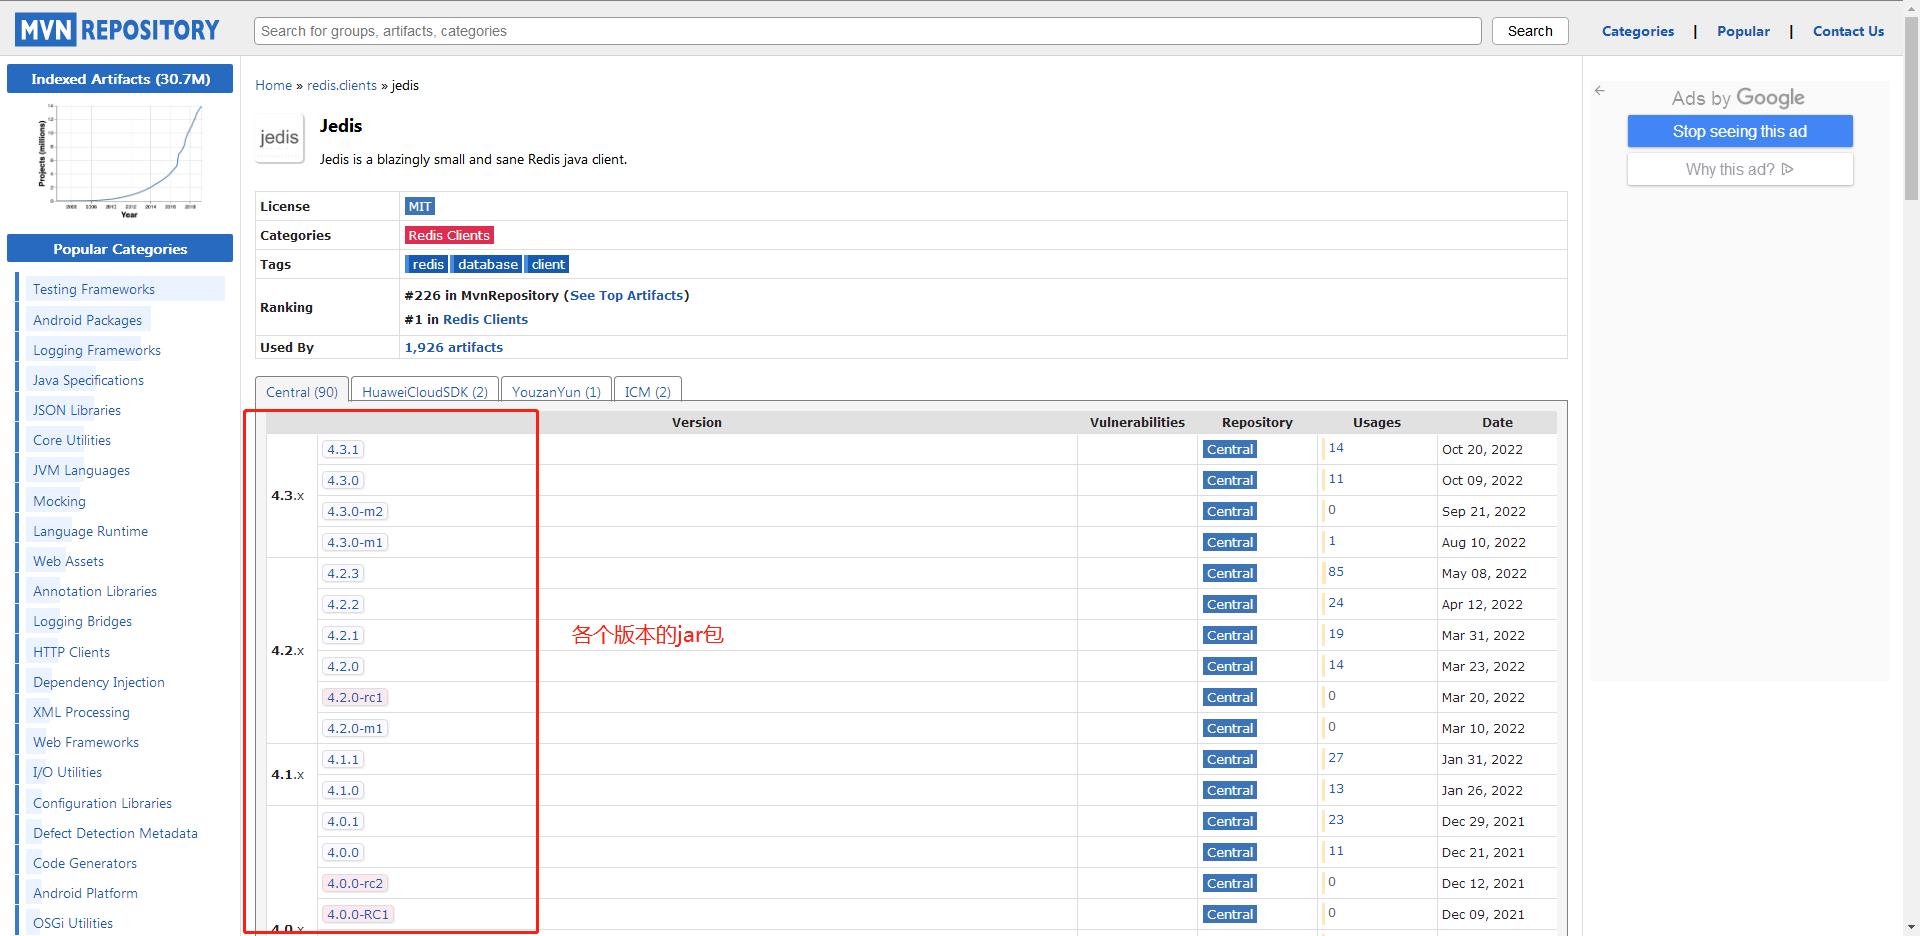The width and height of the screenshot is (1920, 936).
Task: Go to Home breadcrumb link
Action: [273, 85]
